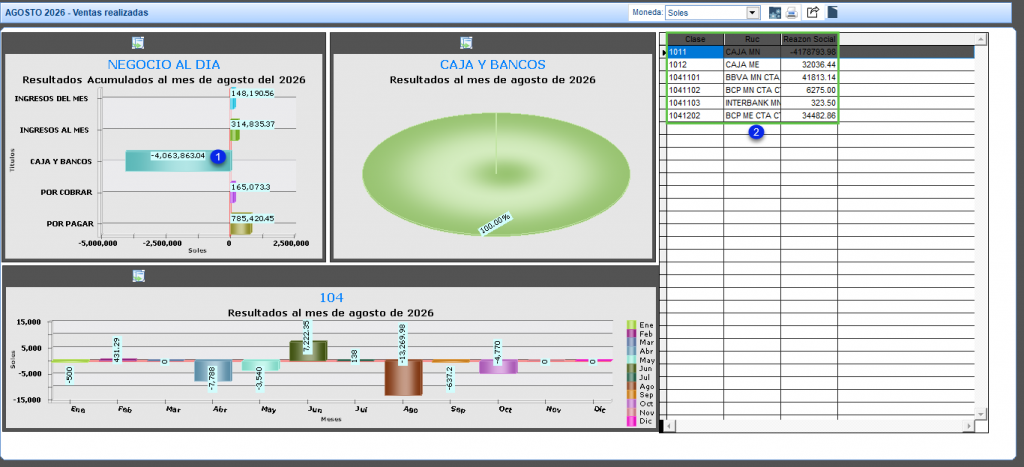Screen dimensions: 1024x467
Task: Click the NEGOCIO AL DIA chart title
Action: (x=164, y=65)
